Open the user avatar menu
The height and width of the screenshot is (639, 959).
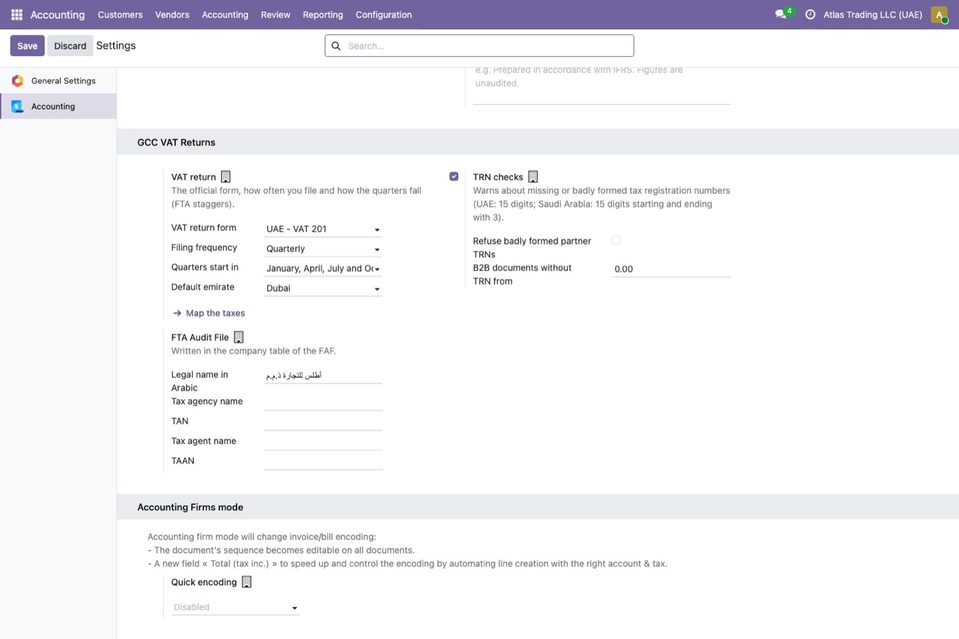[x=939, y=15]
